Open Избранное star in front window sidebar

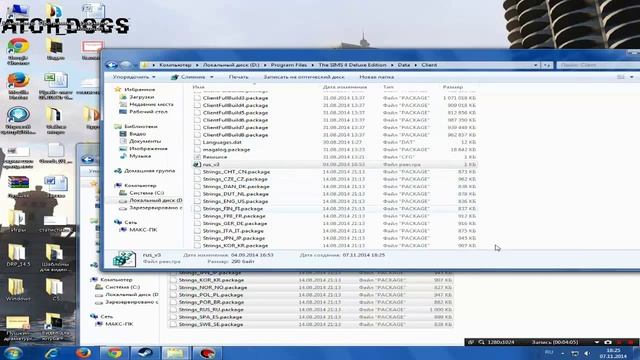[118, 89]
